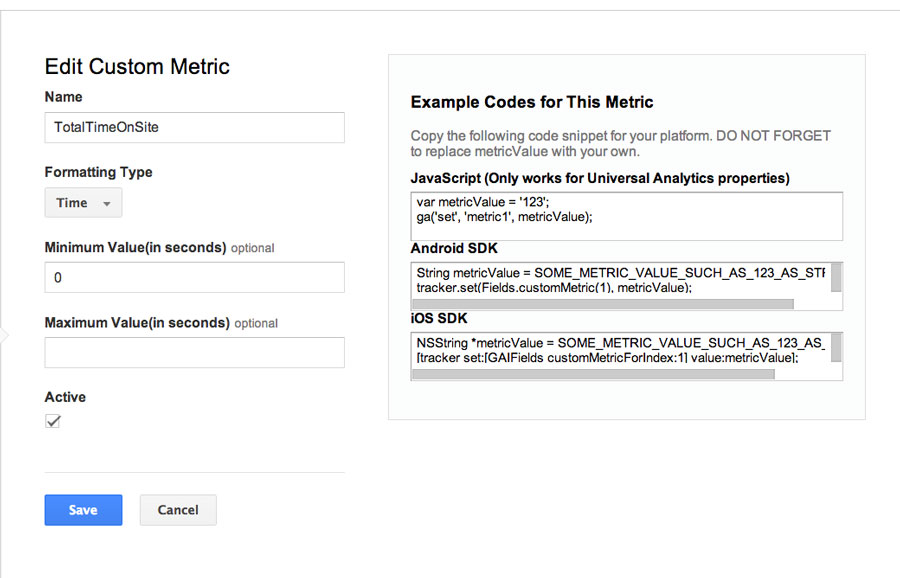Click the Name field containing TotalTimeOnSite
The width and height of the screenshot is (900, 578).
tap(195, 127)
